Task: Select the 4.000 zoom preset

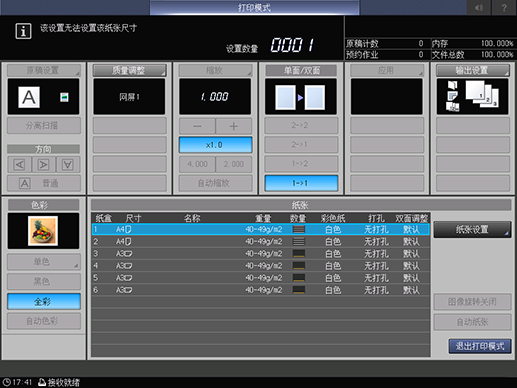Action: pyautogui.click(x=197, y=164)
